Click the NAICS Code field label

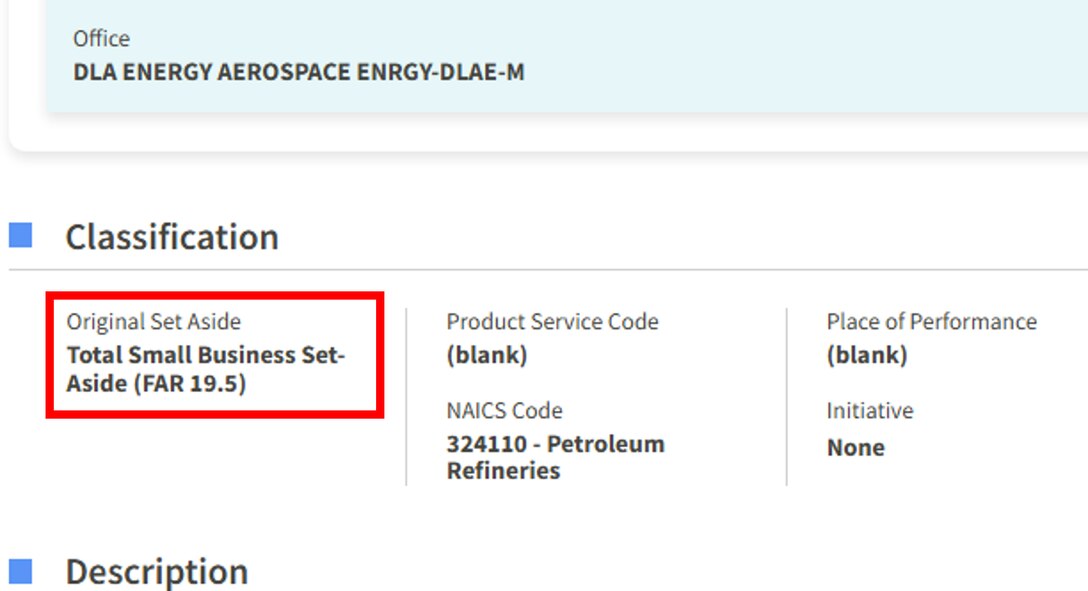[504, 410]
